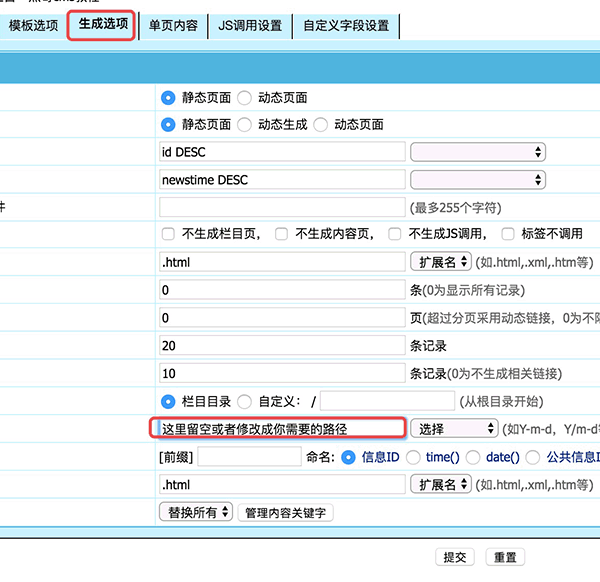
Task: Check the 不生成栏目页 checkbox
Action: (169, 234)
